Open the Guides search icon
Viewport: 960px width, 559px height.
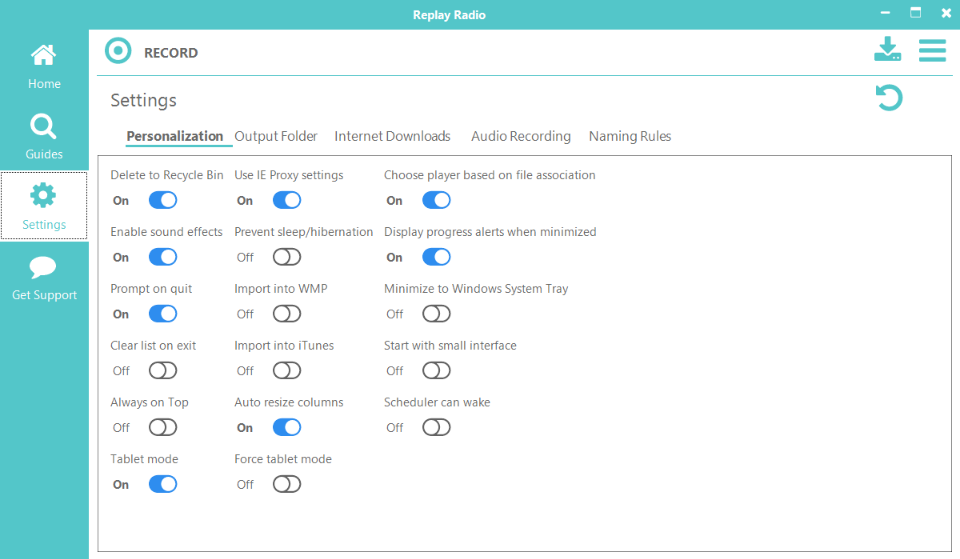pyautogui.click(x=43, y=127)
